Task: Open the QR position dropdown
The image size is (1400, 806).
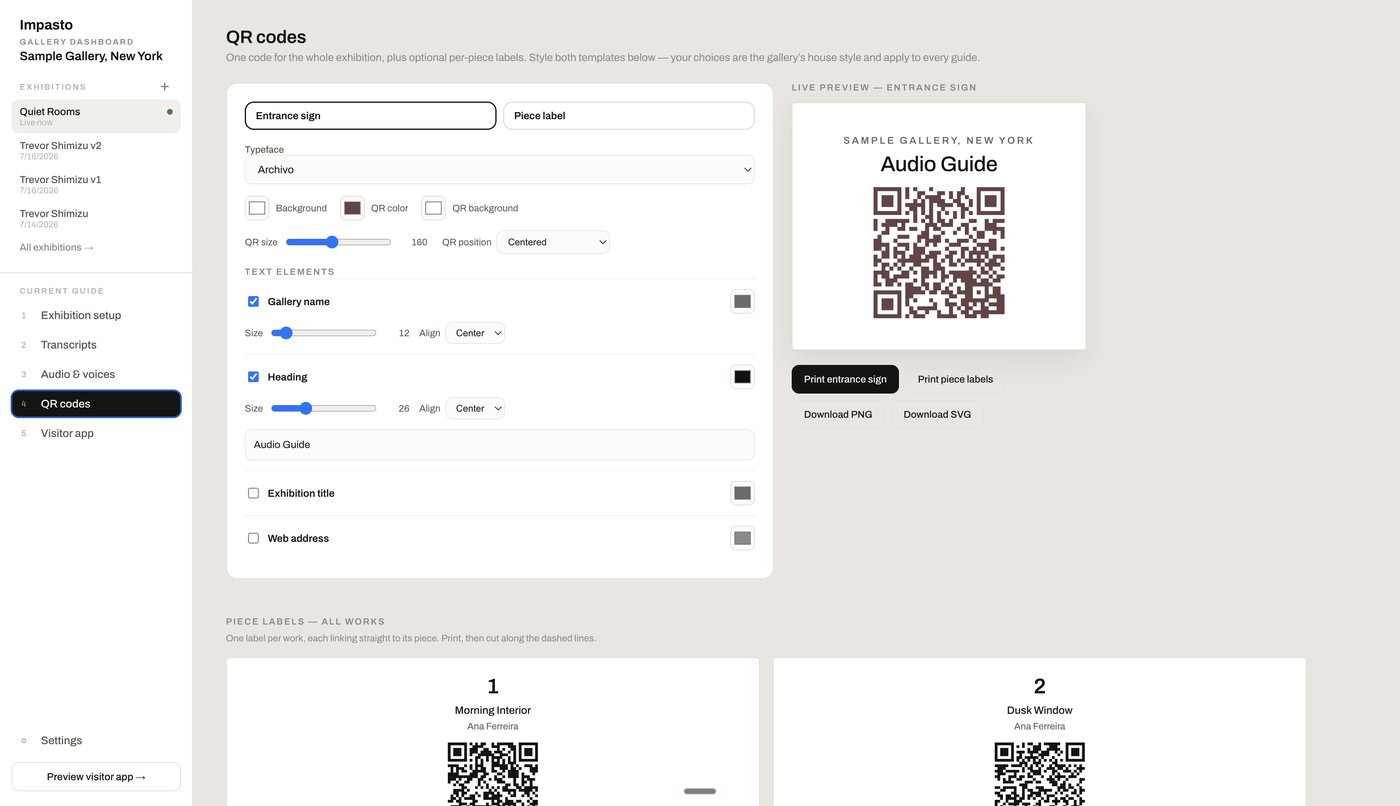Action: click(x=553, y=242)
